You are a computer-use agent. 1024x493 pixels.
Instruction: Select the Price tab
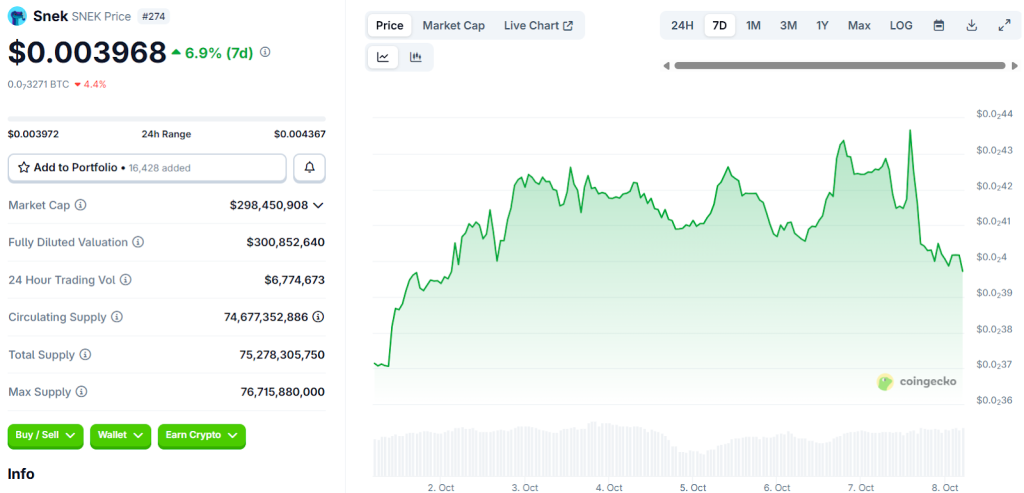pyautogui.click(x=390, y=25)
